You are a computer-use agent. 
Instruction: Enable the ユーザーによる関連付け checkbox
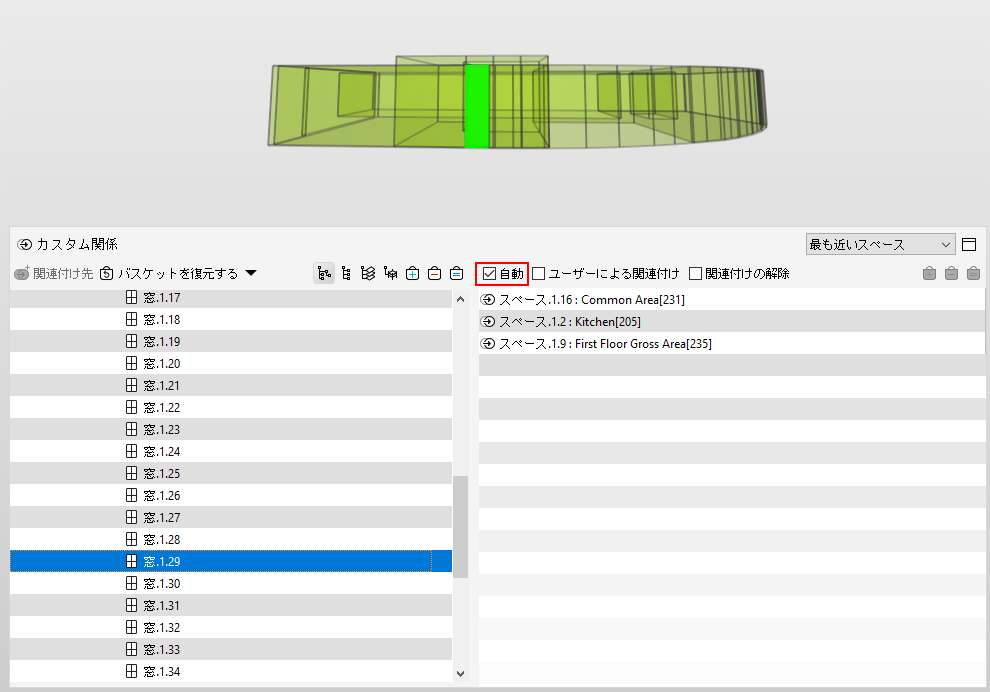coord(539,273)
